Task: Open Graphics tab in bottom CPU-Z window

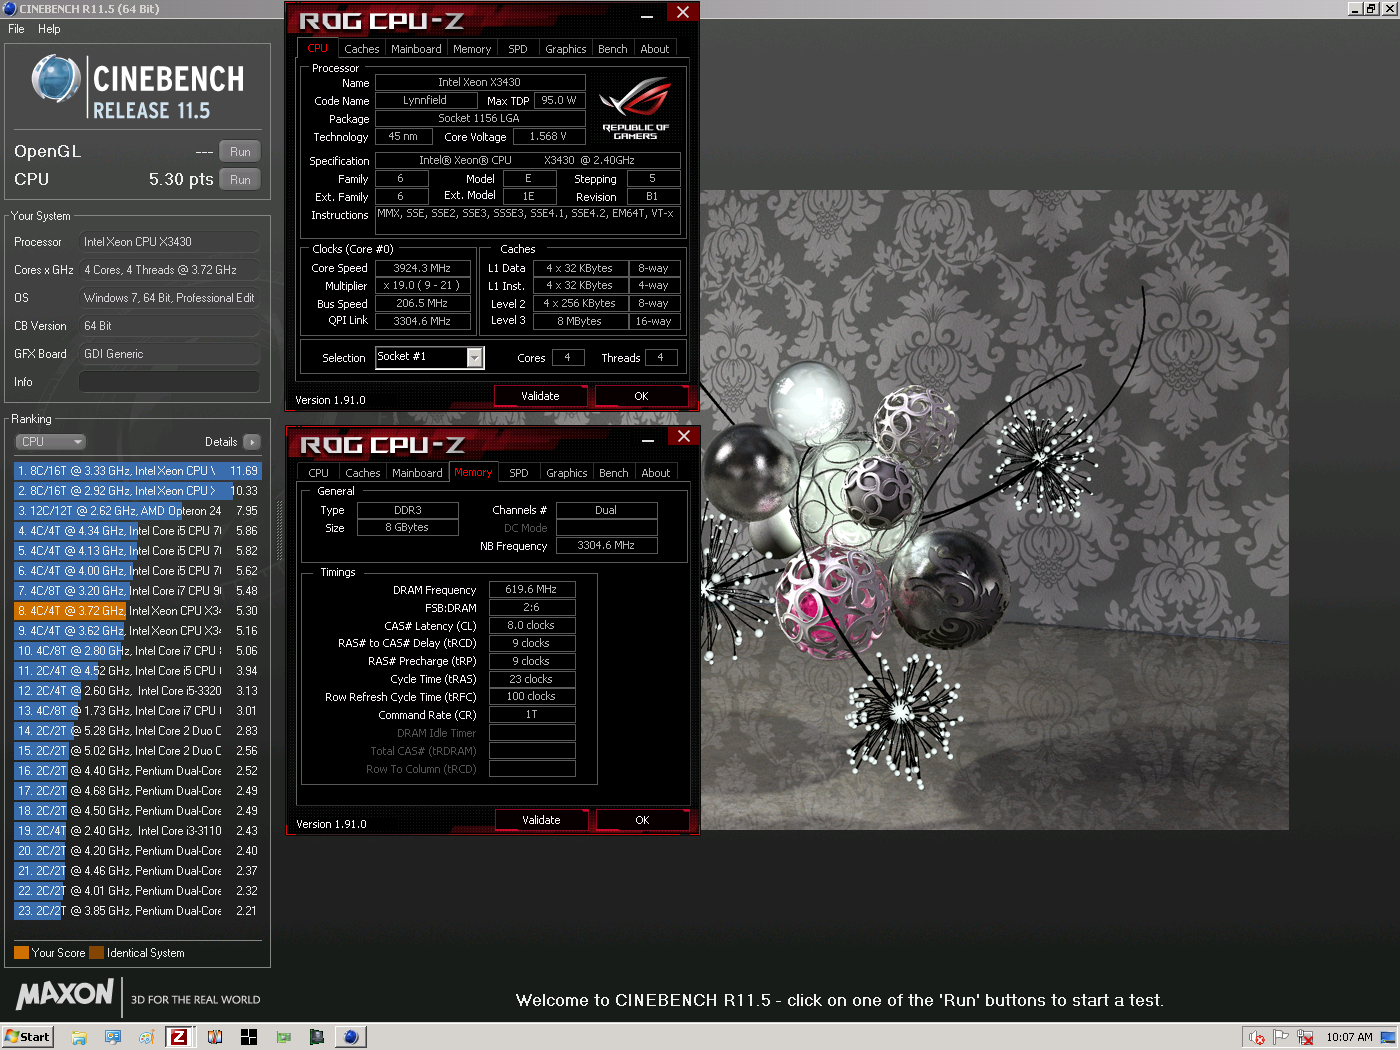Action: (x=567, y=473)
